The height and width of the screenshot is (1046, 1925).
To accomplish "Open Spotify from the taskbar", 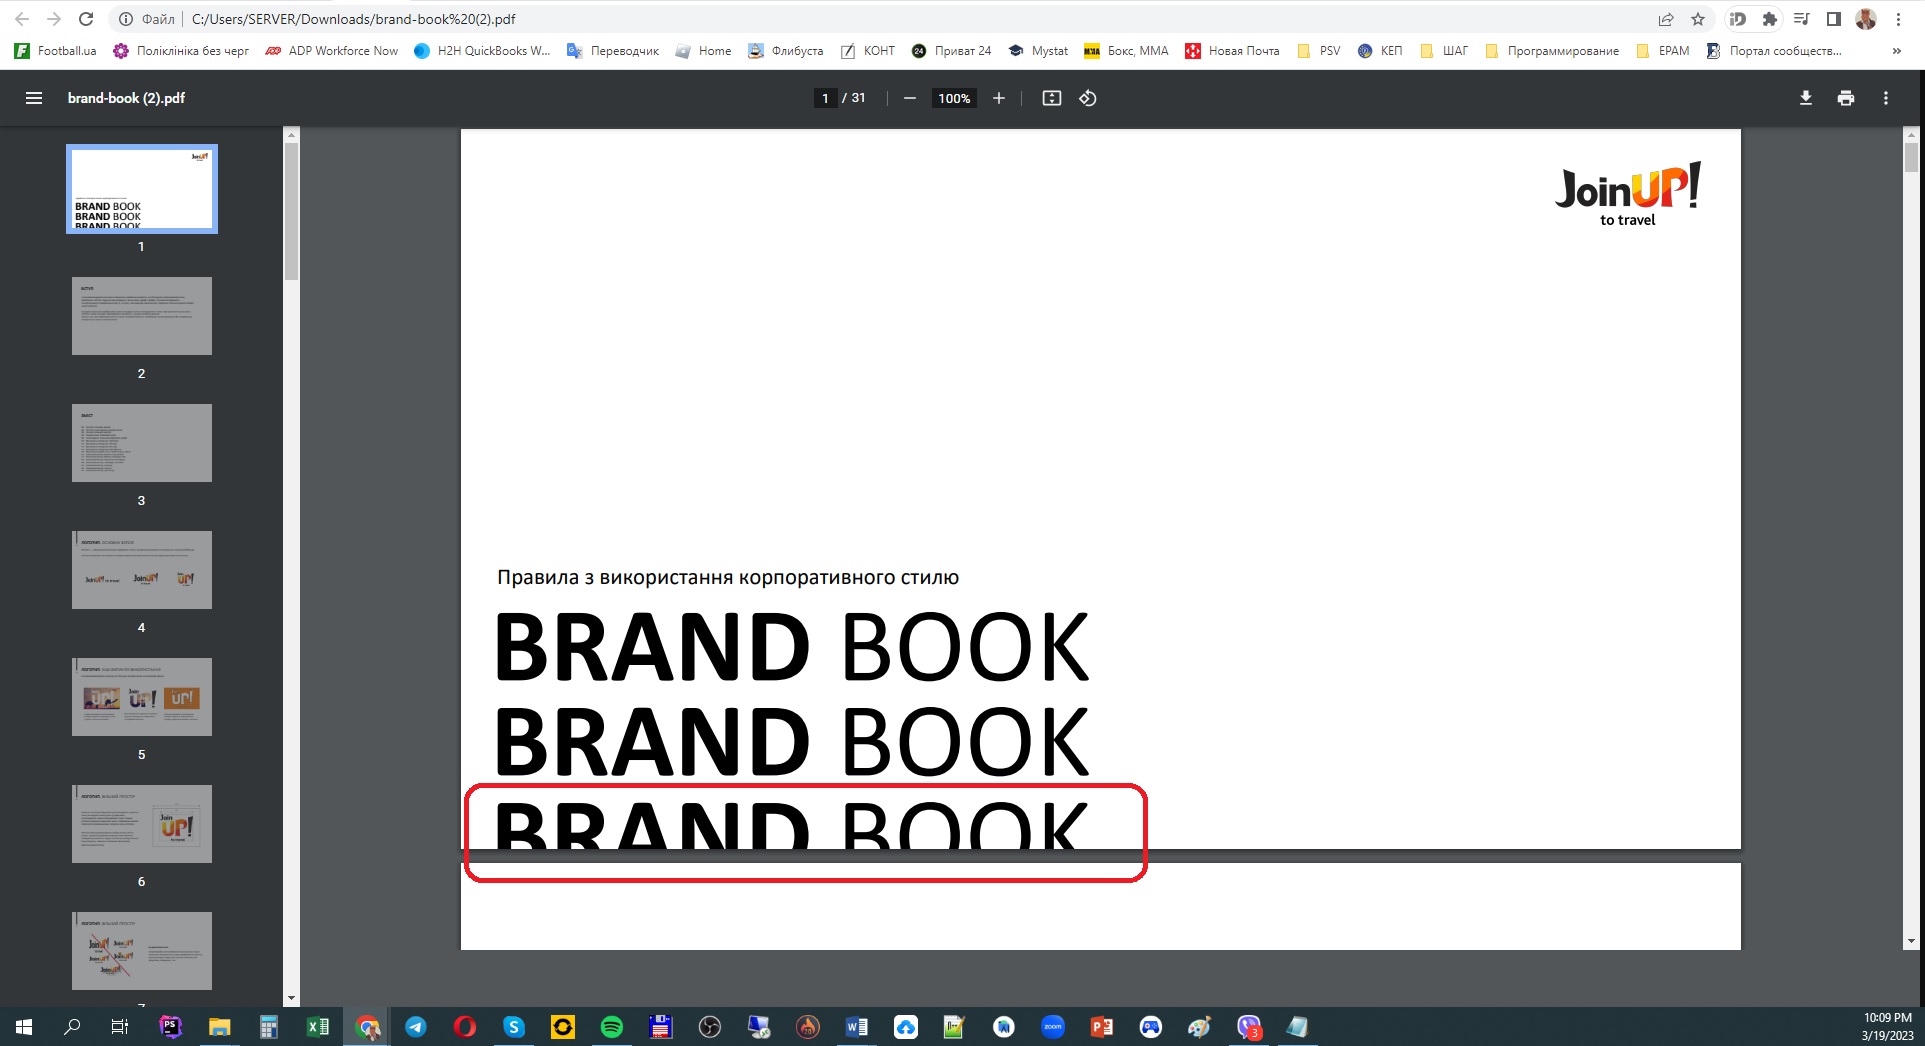I will point(612,1027).
